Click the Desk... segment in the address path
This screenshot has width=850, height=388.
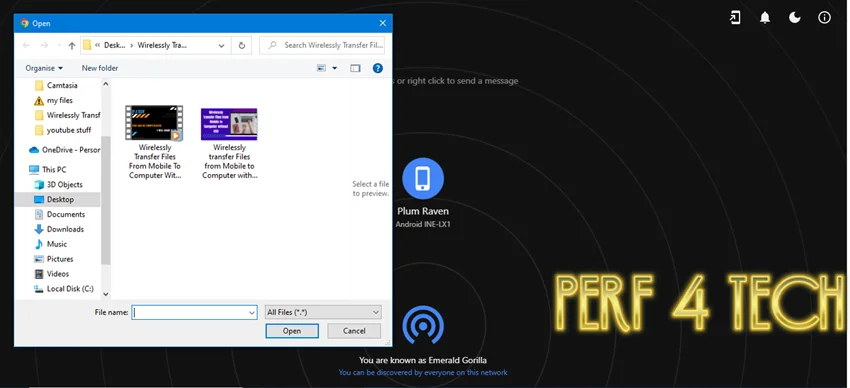[x=115, y=46]
